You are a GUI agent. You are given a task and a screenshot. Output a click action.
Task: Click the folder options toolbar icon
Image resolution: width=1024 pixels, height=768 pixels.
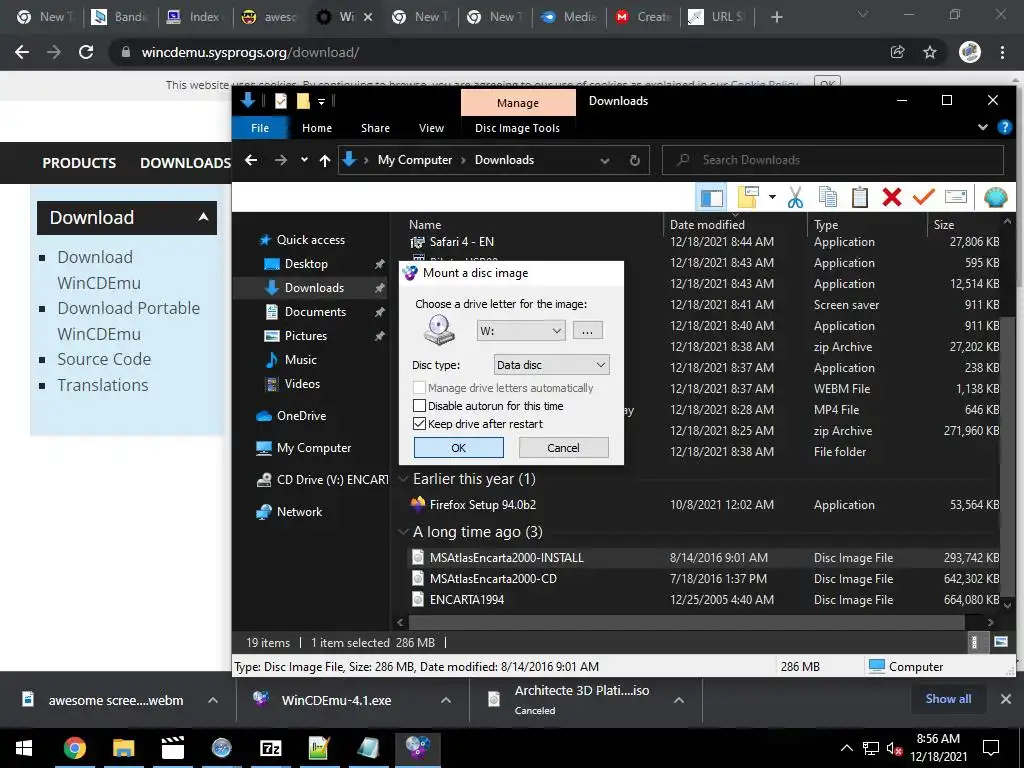pos(748,197)
